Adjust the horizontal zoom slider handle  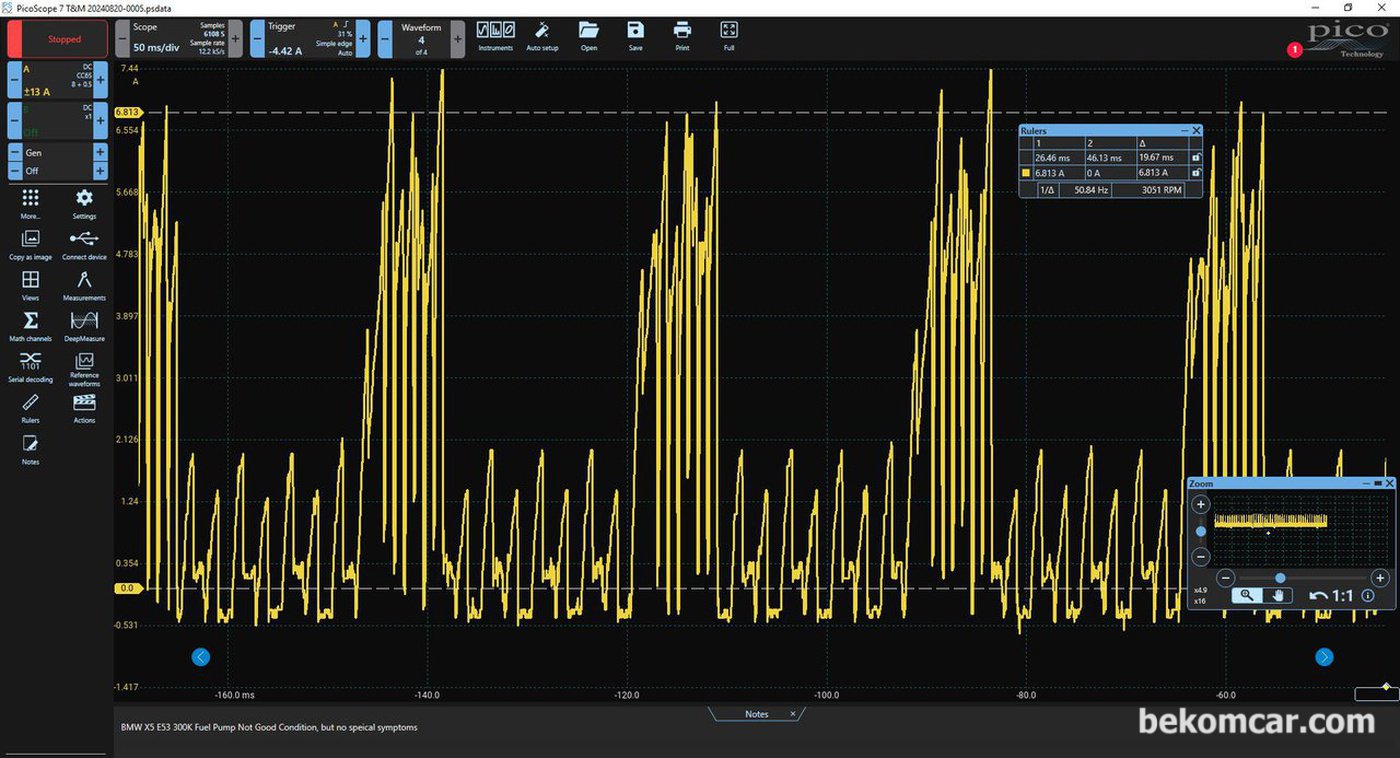tap(1280, 578)
